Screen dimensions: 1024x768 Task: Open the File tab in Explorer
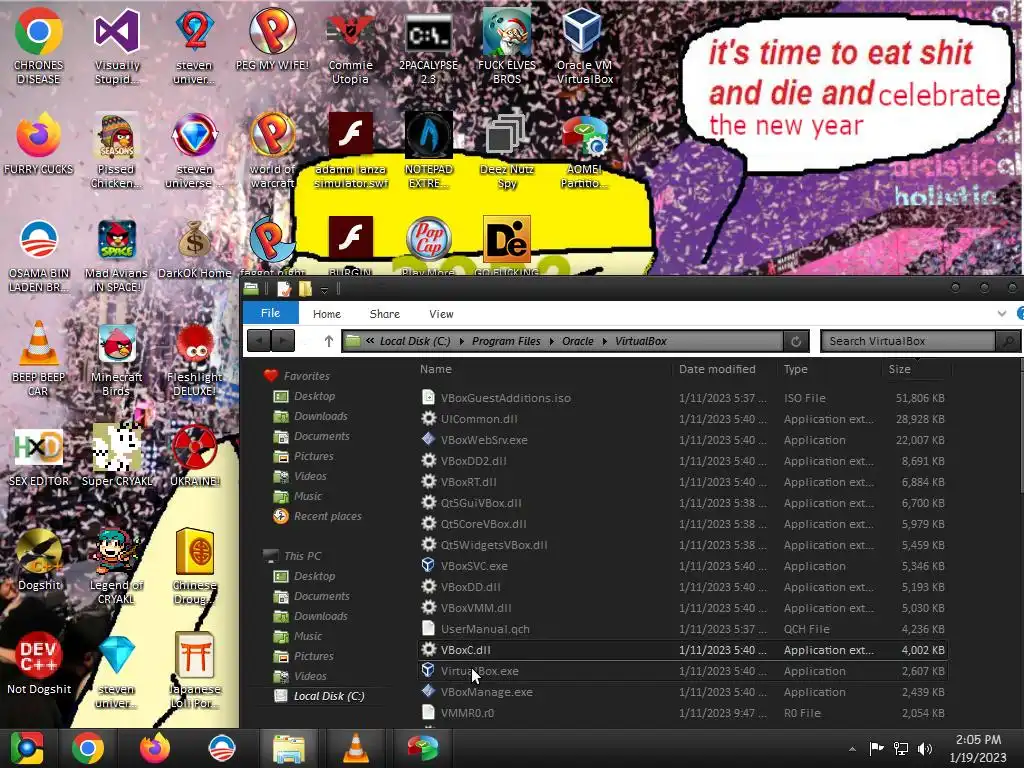point(270,313)
